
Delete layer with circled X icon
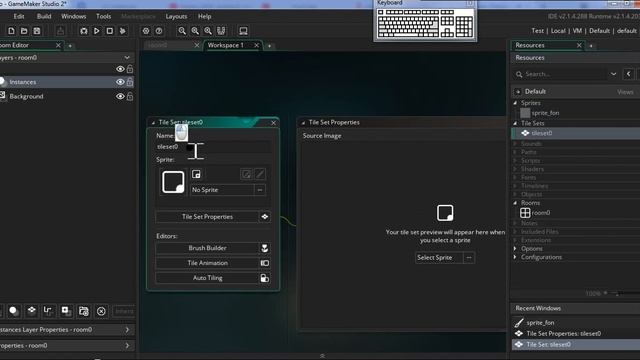pyautogui.click(x=101, y=311)
